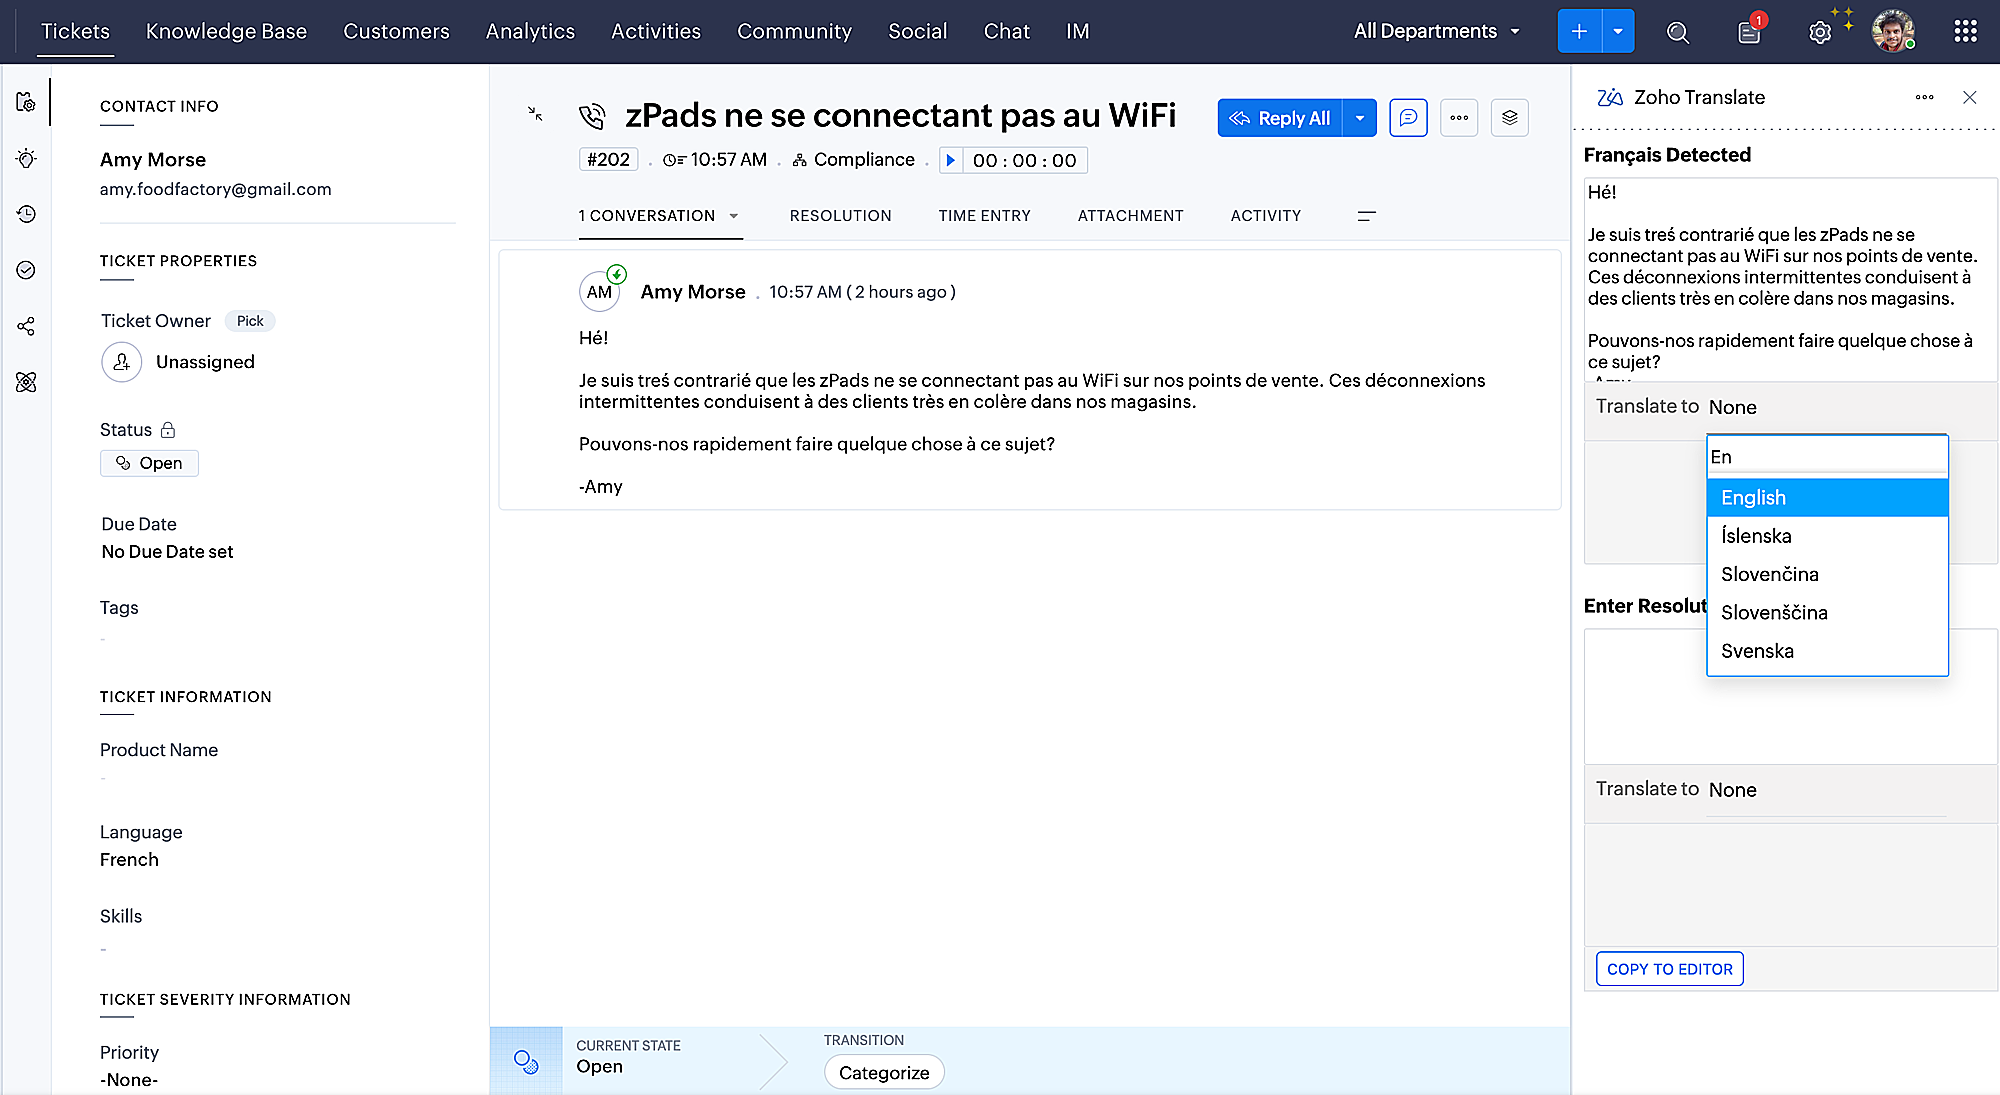
Task: Expand the Reply All dropdown arrow
Action: (x=1360, y=118)
